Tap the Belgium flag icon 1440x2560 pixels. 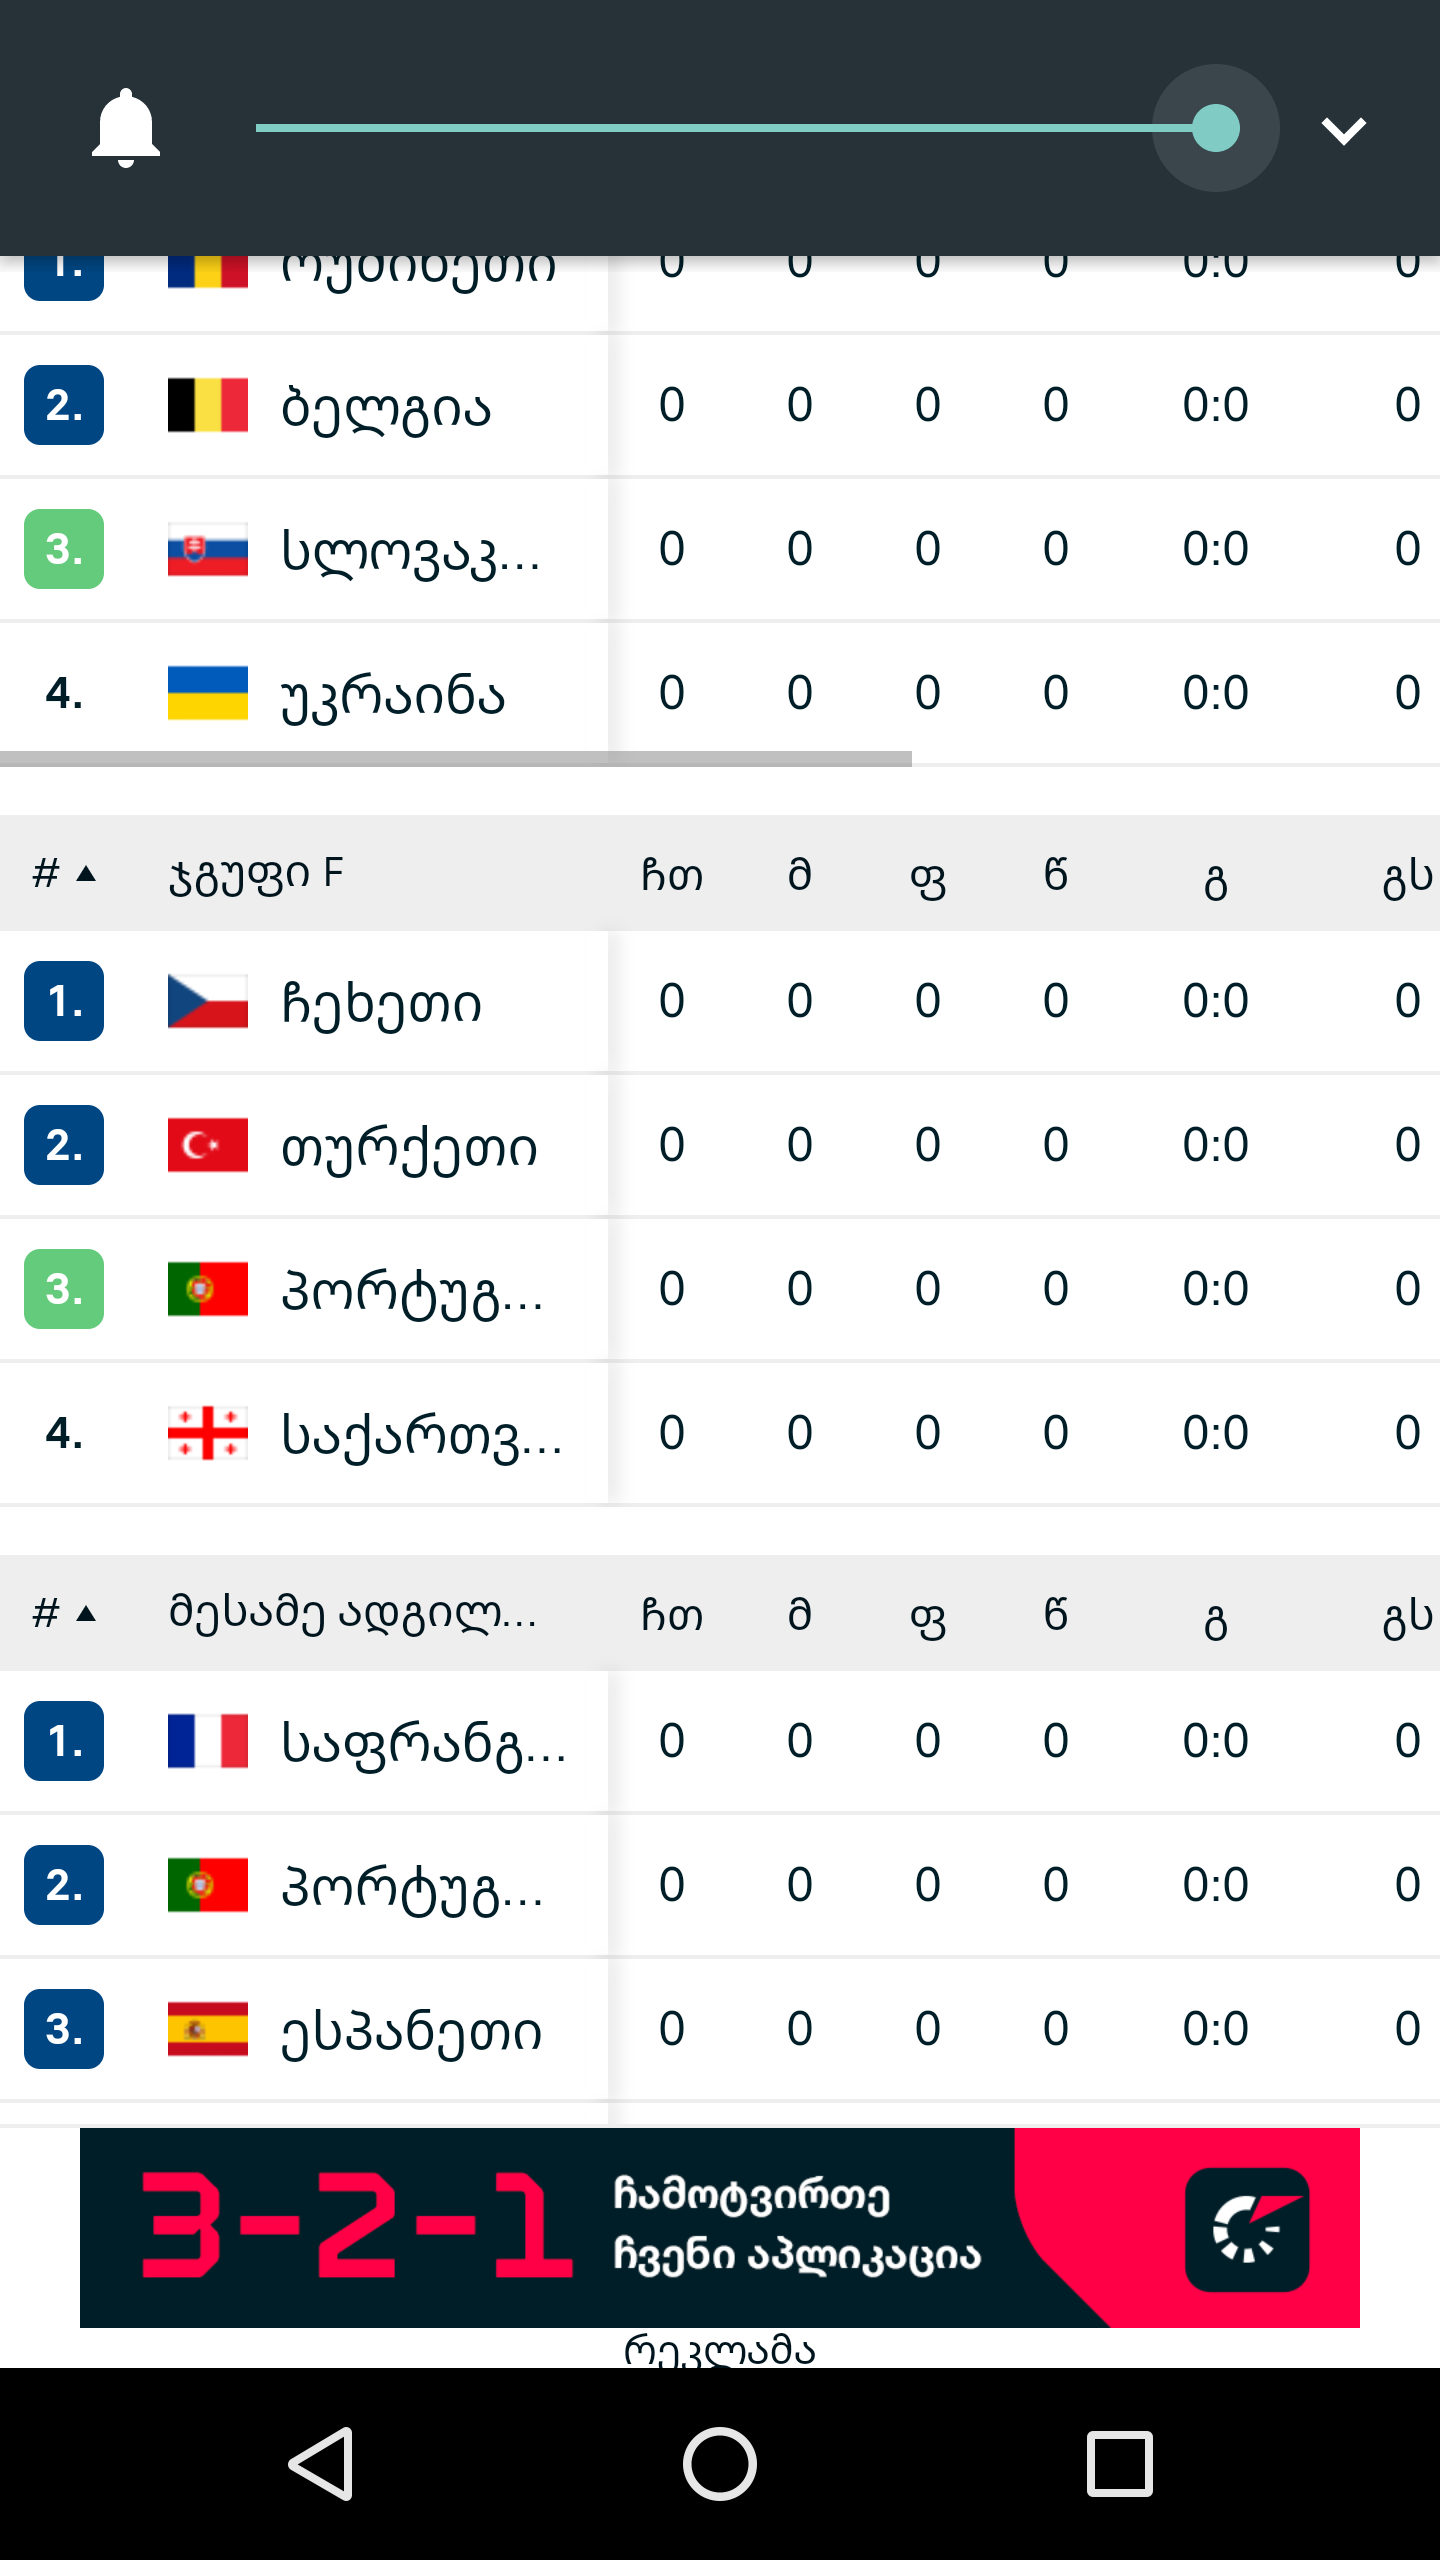207,405
